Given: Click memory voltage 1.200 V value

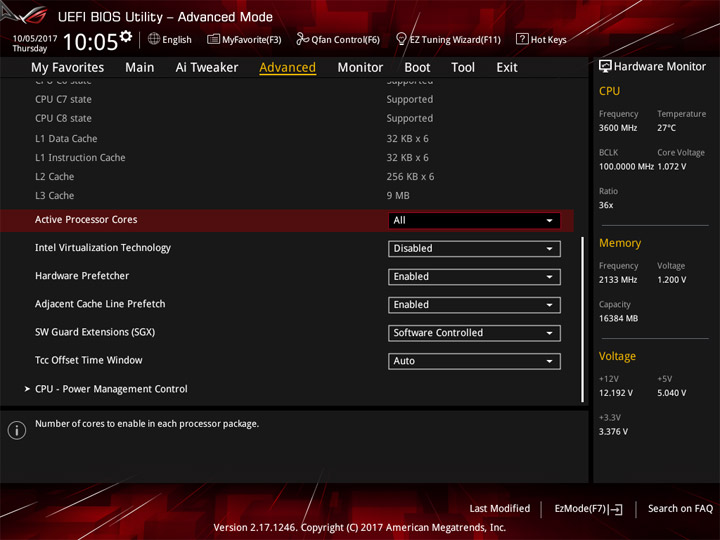Looking at the screenshot, I should pyautogui.click(x=672, y=280).
